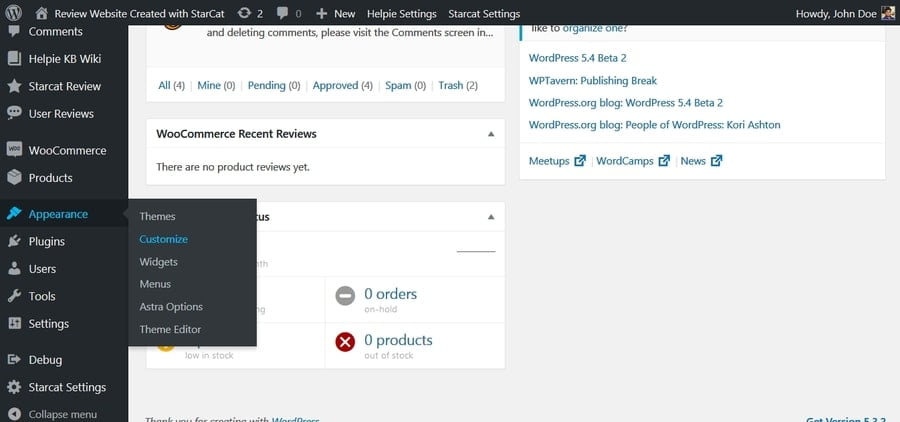Click the plus New icon
The height and width of the screenshot is (422, 900).
(321, 13)
